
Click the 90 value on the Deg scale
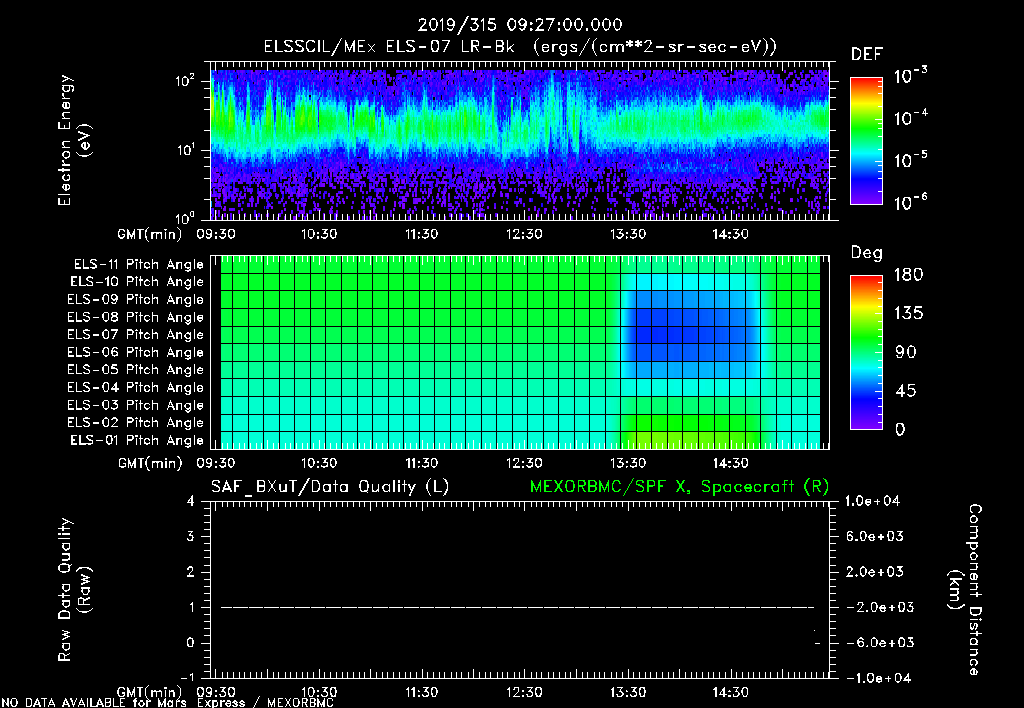click(x=904, y=353)
